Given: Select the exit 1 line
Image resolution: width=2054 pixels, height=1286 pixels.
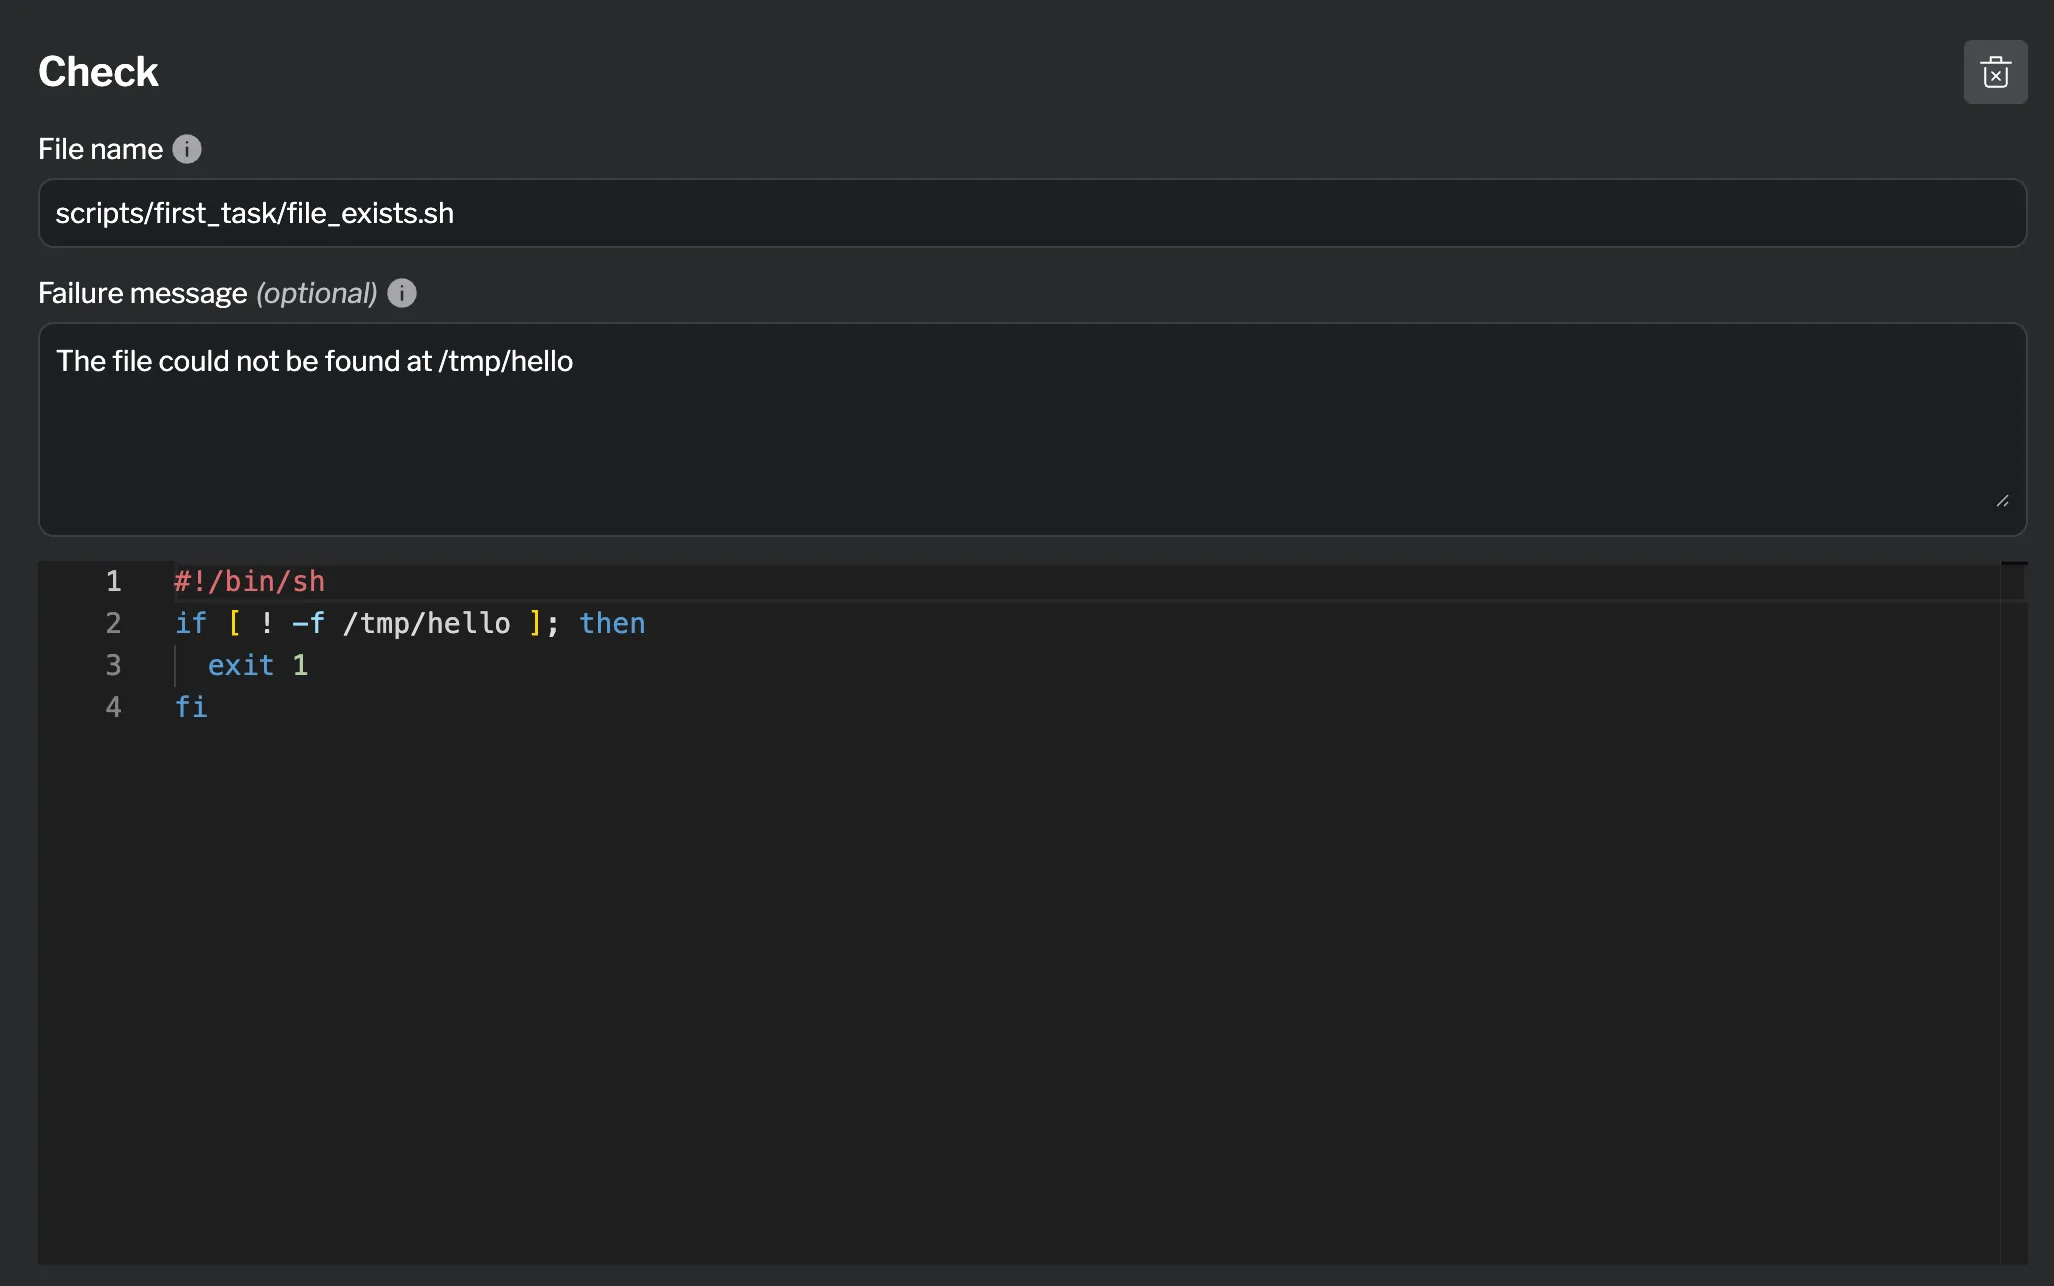Looking at the screenshot, I should coord(258,664).
